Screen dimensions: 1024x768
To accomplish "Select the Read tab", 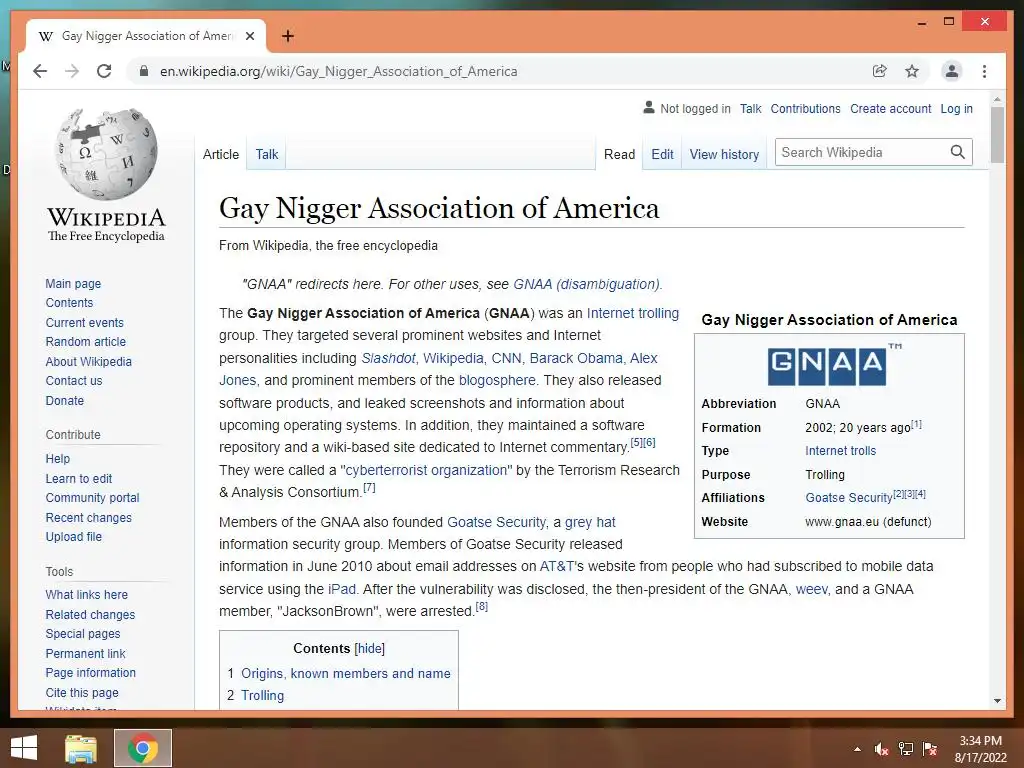I will click(x=619, y=154).
